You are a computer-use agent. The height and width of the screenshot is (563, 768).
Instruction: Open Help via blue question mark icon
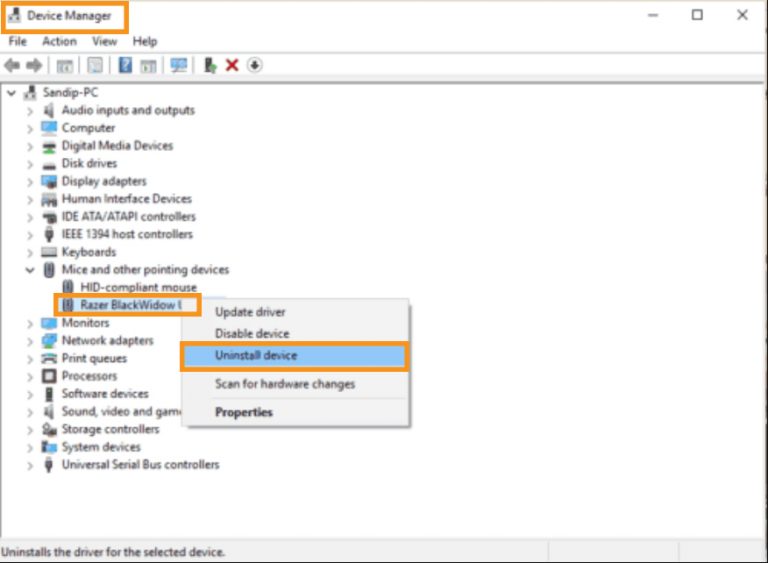[125, 65]
